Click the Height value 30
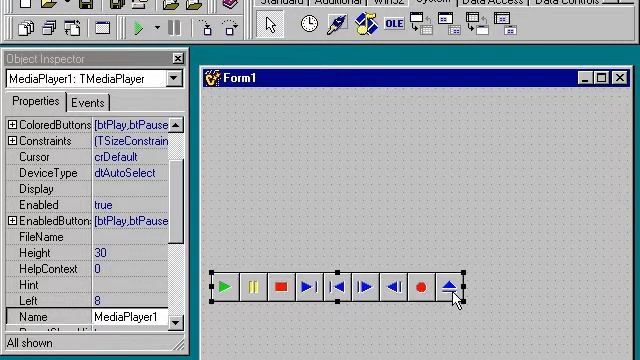Viewport: 640px width, 360px height. coord(100,253)
